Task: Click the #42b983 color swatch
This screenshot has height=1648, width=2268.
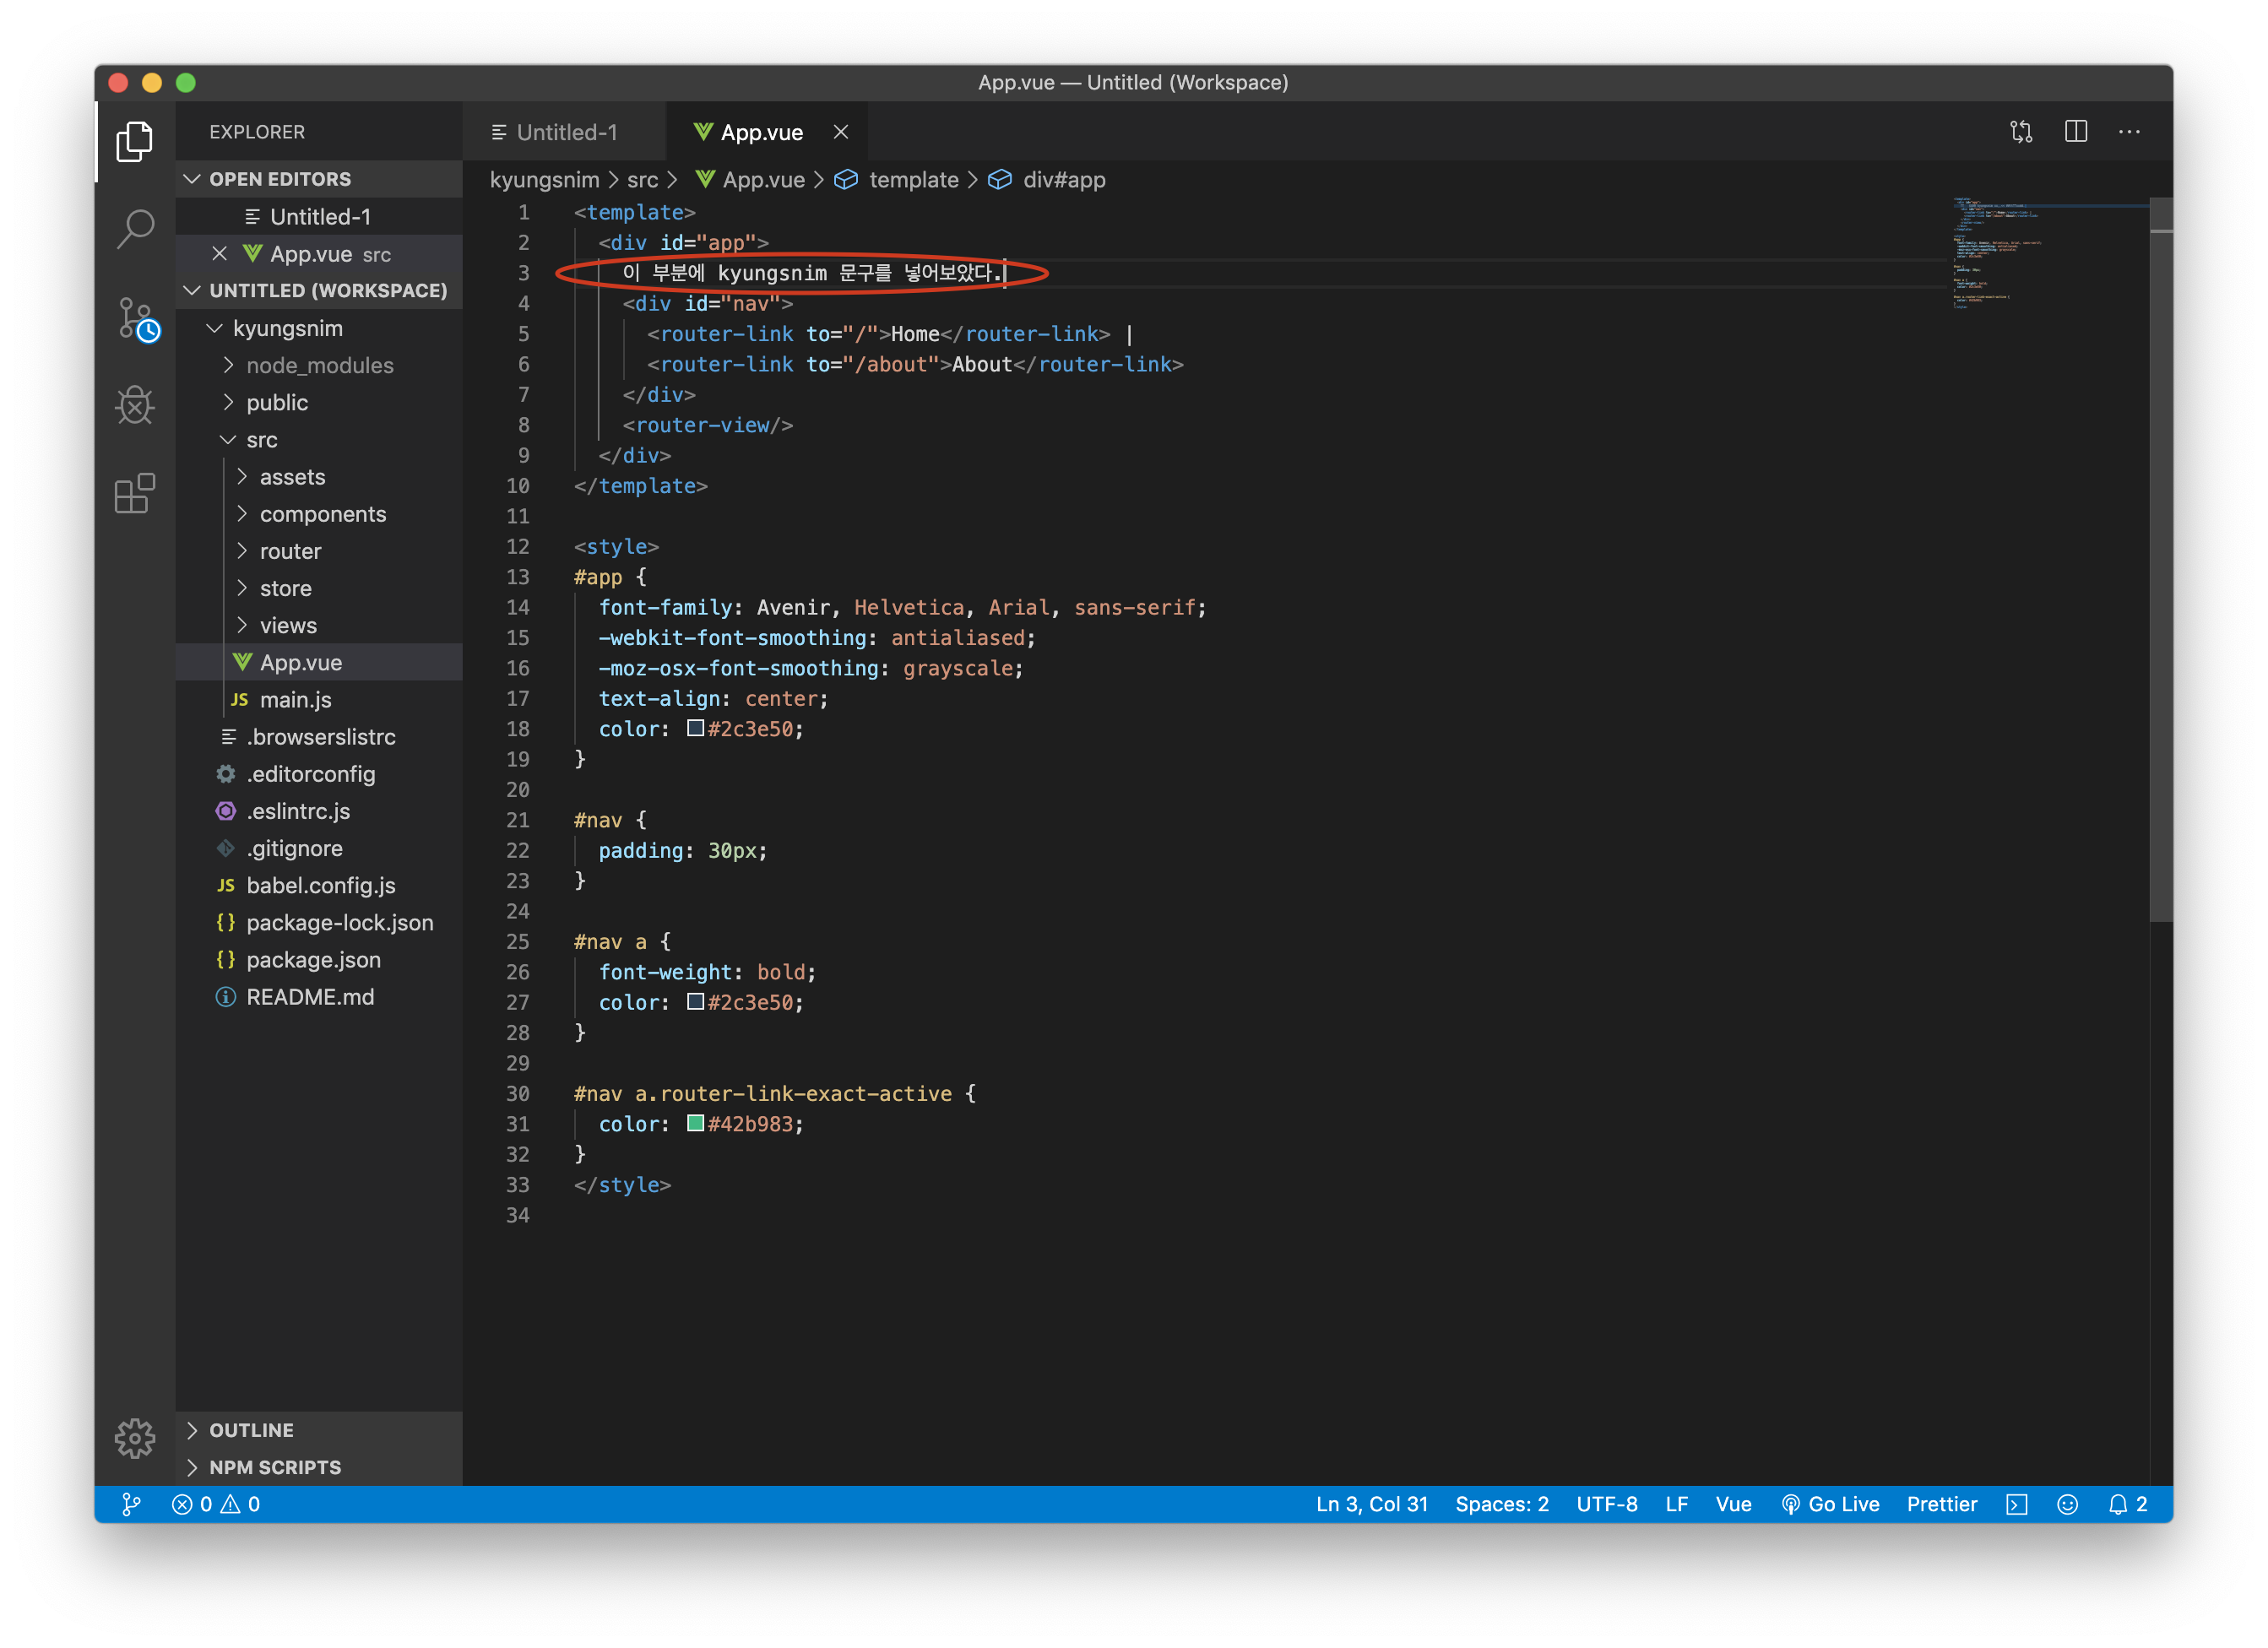Action: click(x=696, y=1123)
